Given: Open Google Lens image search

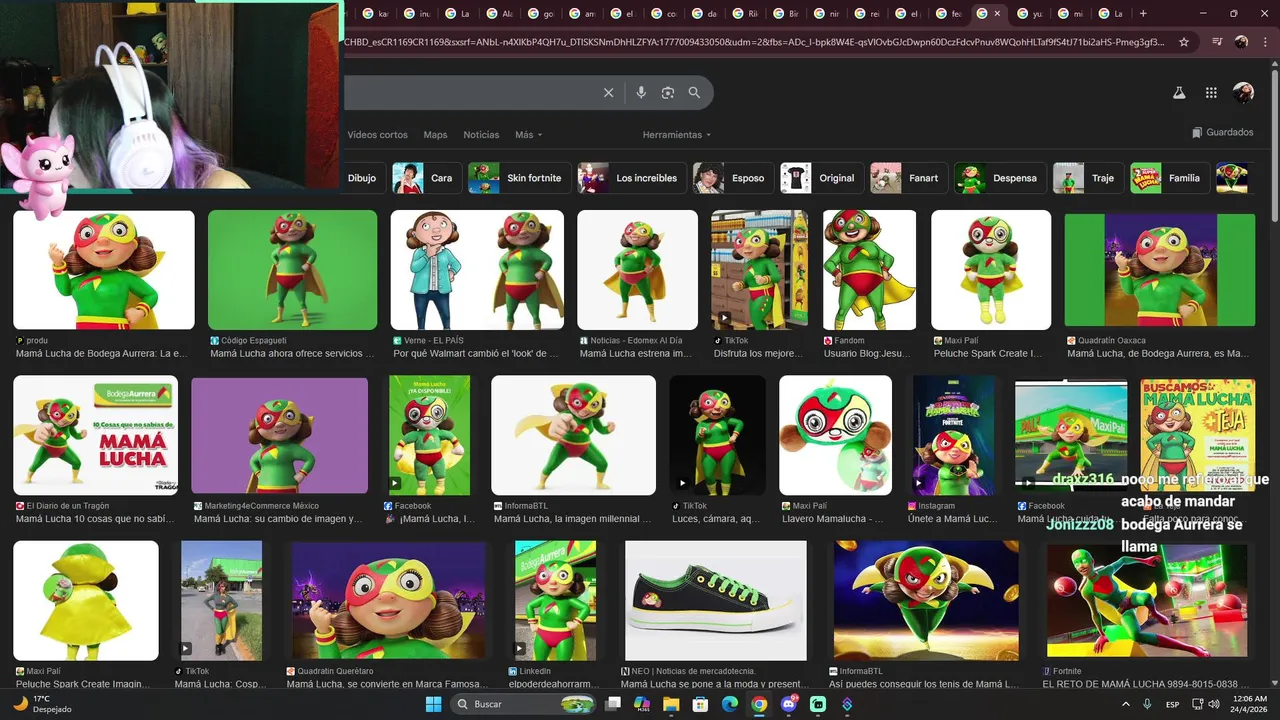Looking at the screenshot, I should point(668,93).
